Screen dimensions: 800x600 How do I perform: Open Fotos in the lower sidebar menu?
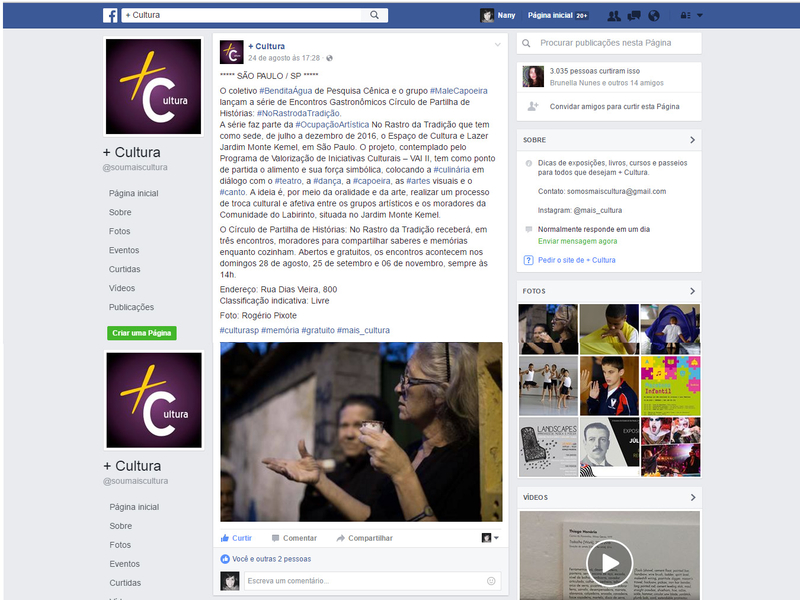tap(120, 545)
